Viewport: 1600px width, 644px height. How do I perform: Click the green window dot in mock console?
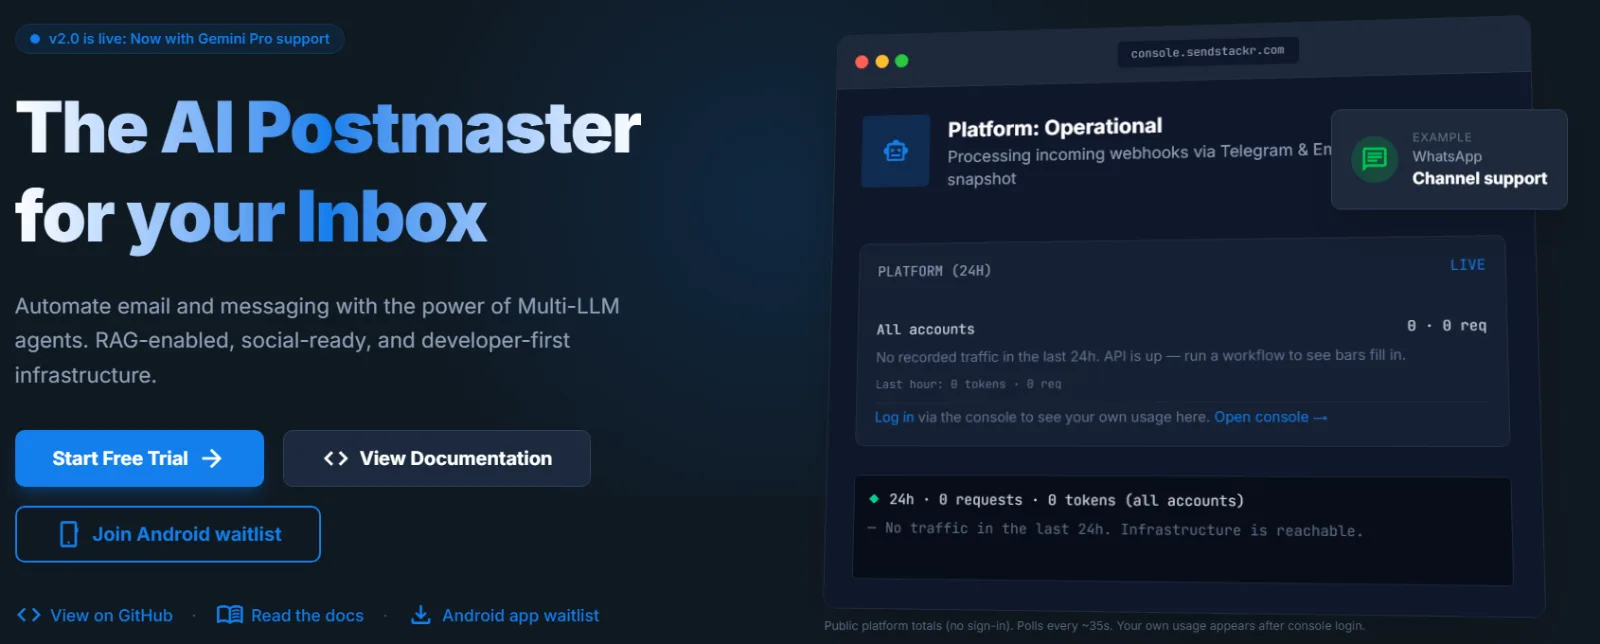pyautogui.click(x=902, y=61)
